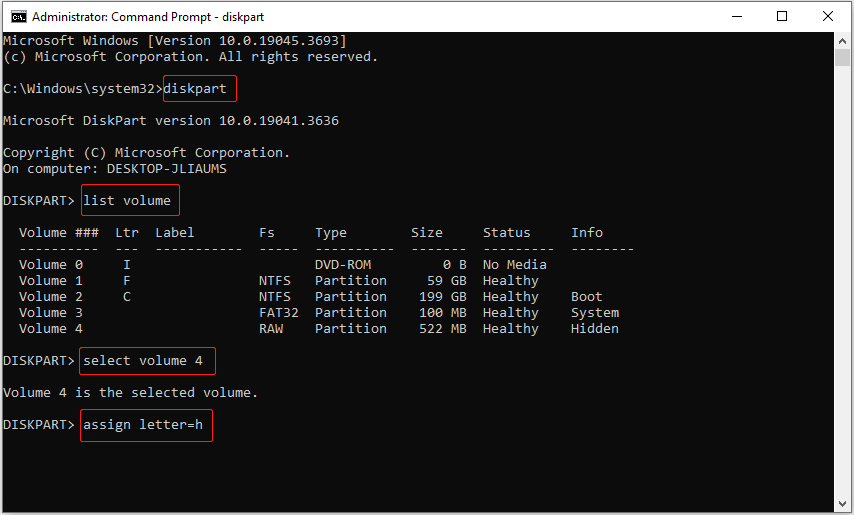Click the 'C:\Windows\system32>' prompt path
Viewport: 854px width, 515px height.
pos(83,89)
